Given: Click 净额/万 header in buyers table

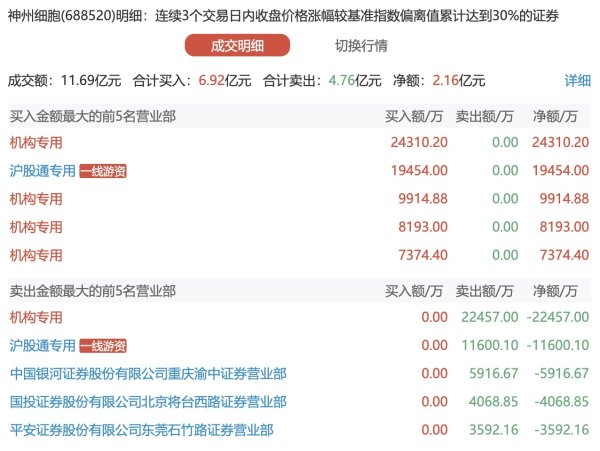Looking at the screenshot, I should 555,116.
